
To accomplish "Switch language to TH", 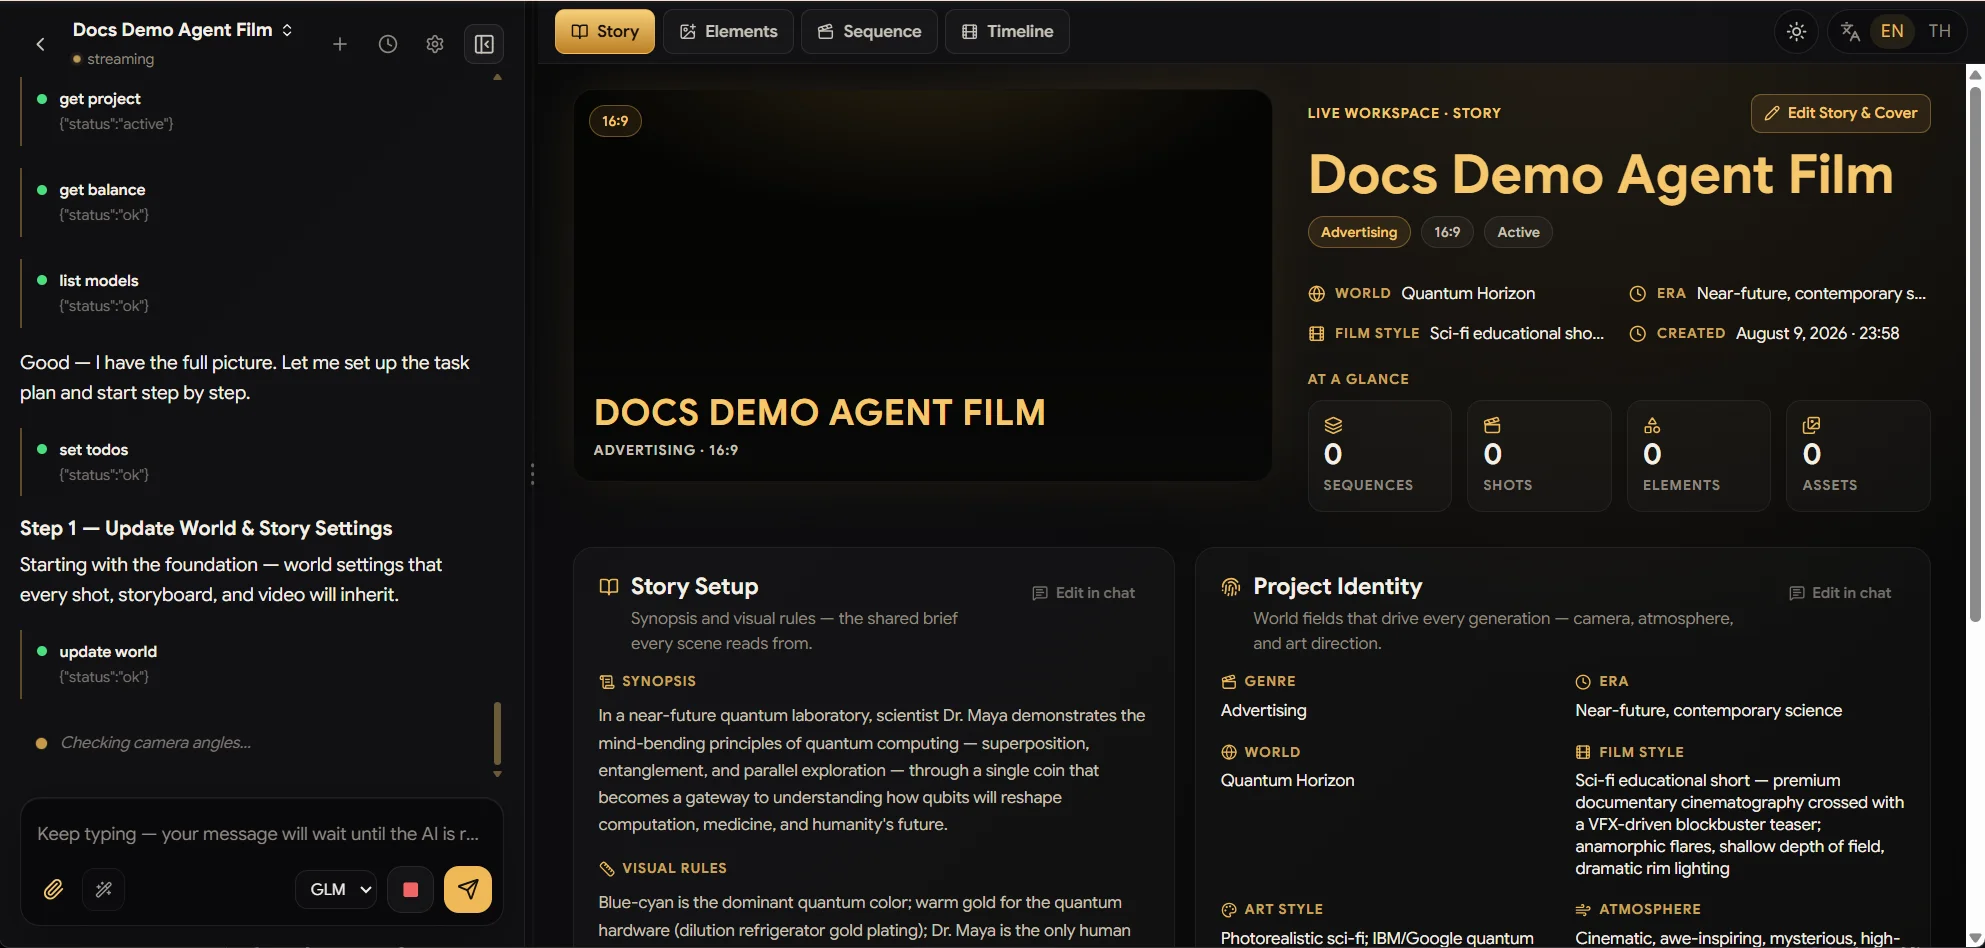I will [1940, 31].
